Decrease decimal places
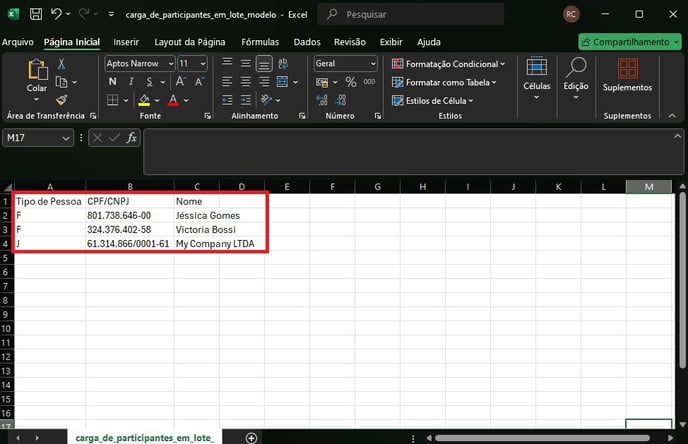688x444 pixels. 341,100
